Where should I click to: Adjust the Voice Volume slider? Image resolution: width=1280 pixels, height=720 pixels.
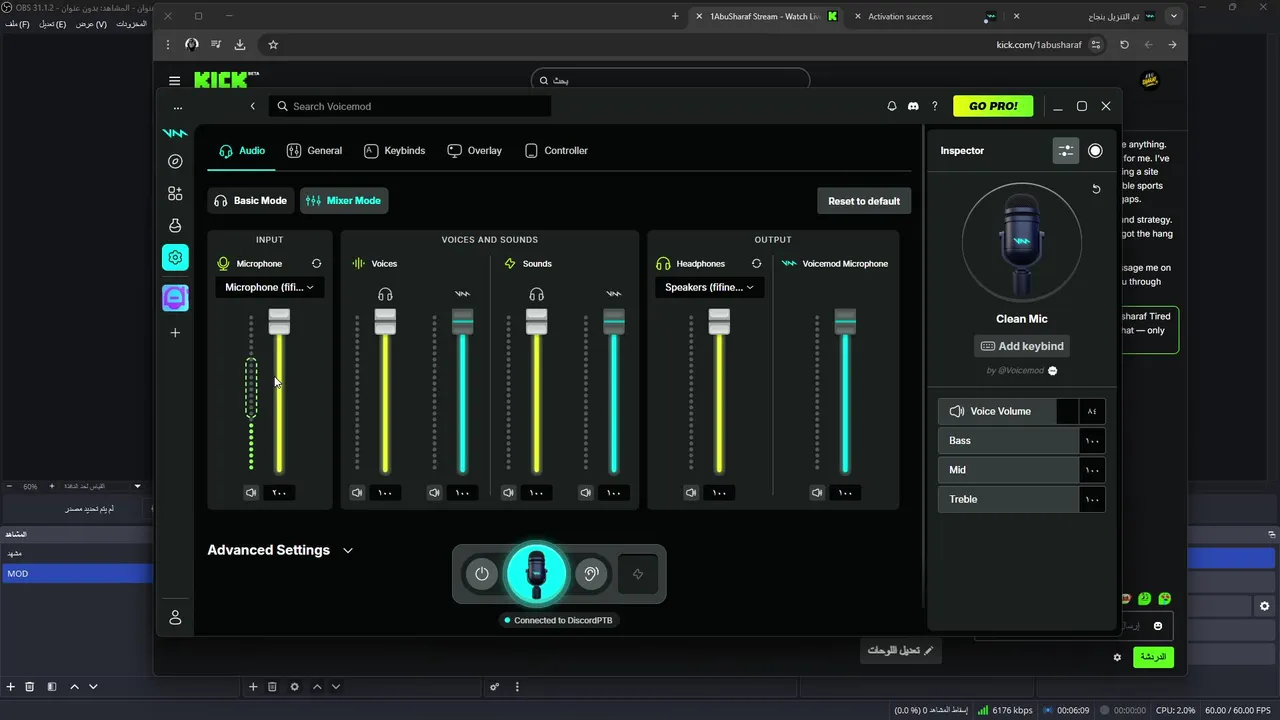coord(1021,411)
